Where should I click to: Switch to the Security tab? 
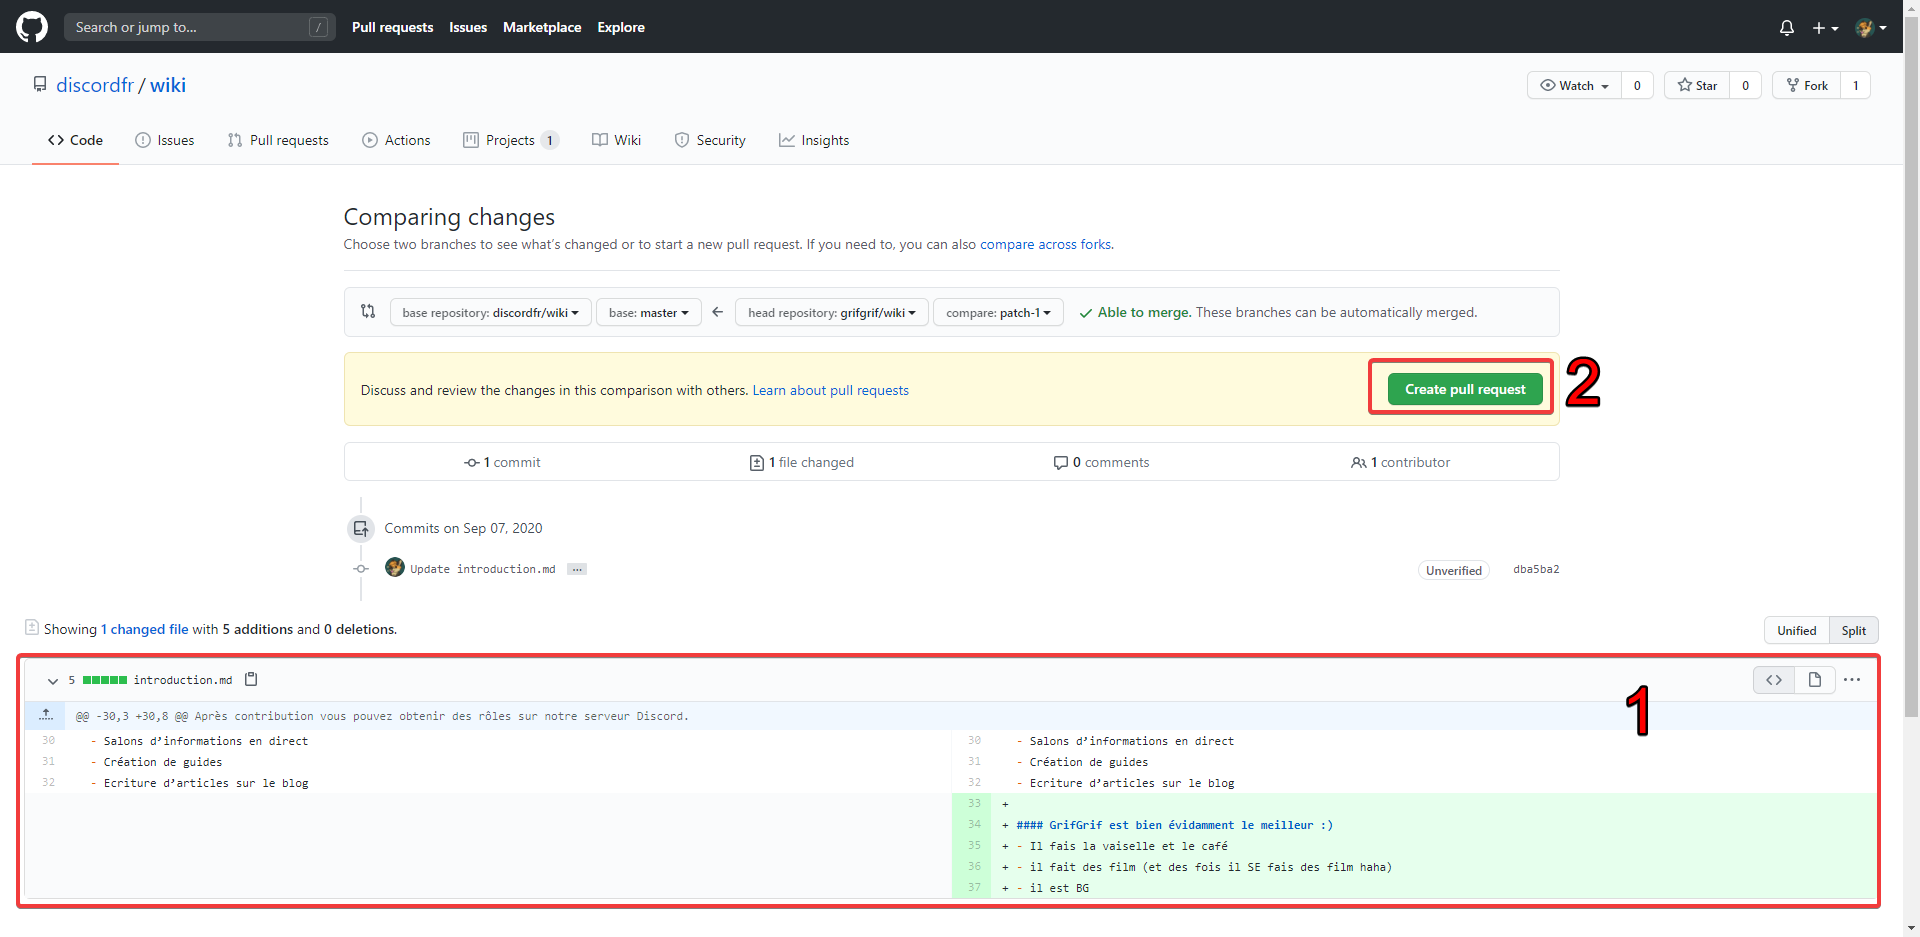coord(710,140)
